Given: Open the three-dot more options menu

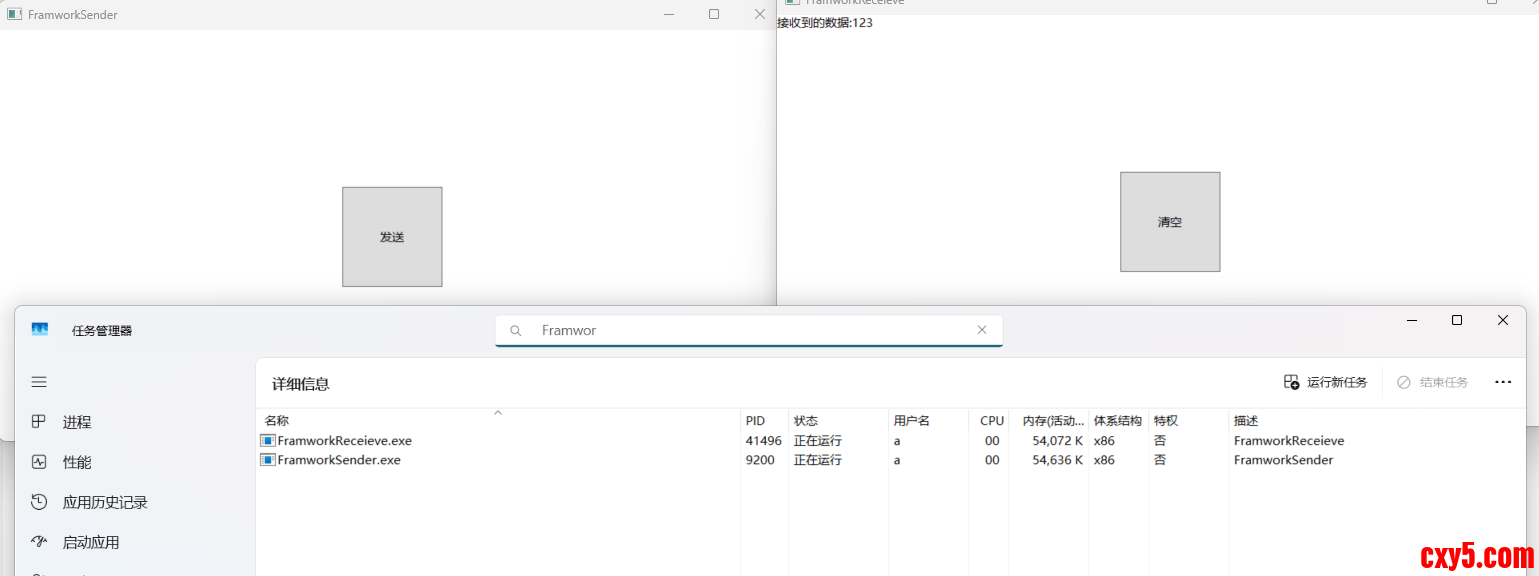Looking at the screenshot, I should [1502, 382].
